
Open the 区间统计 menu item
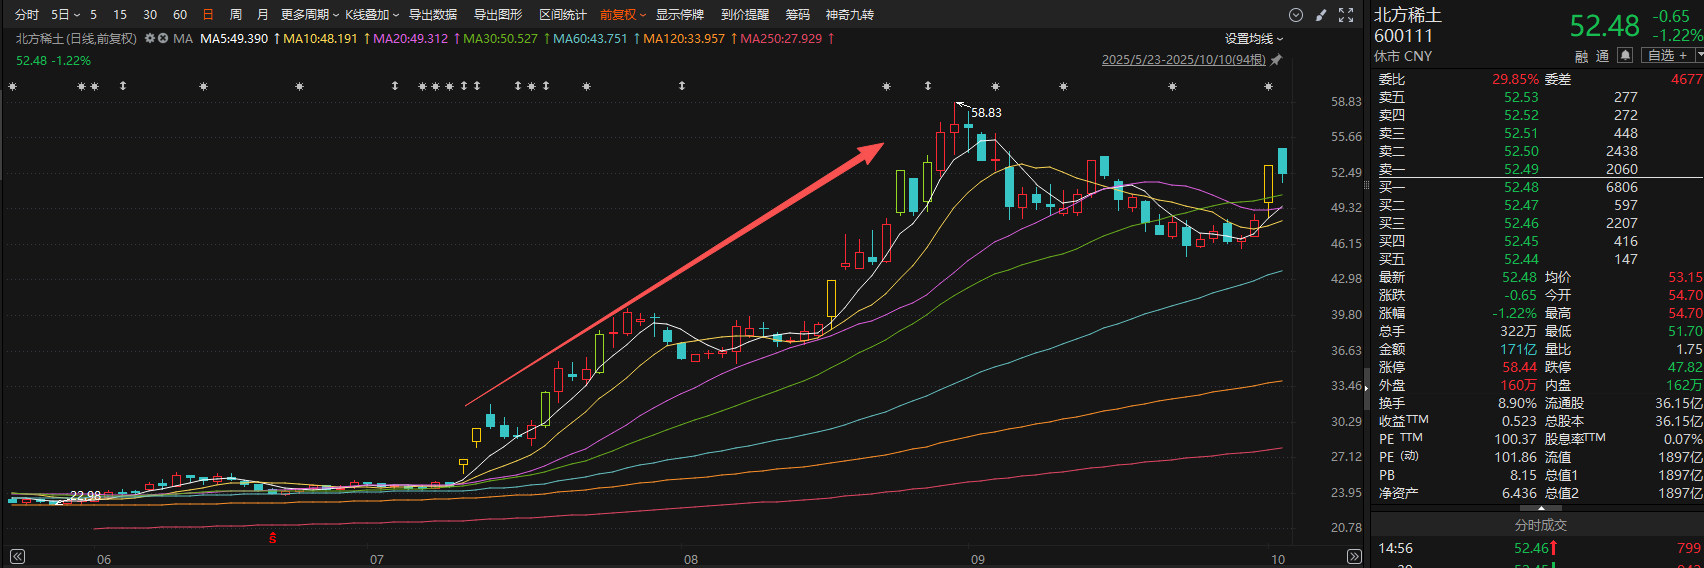click(562, 15)
